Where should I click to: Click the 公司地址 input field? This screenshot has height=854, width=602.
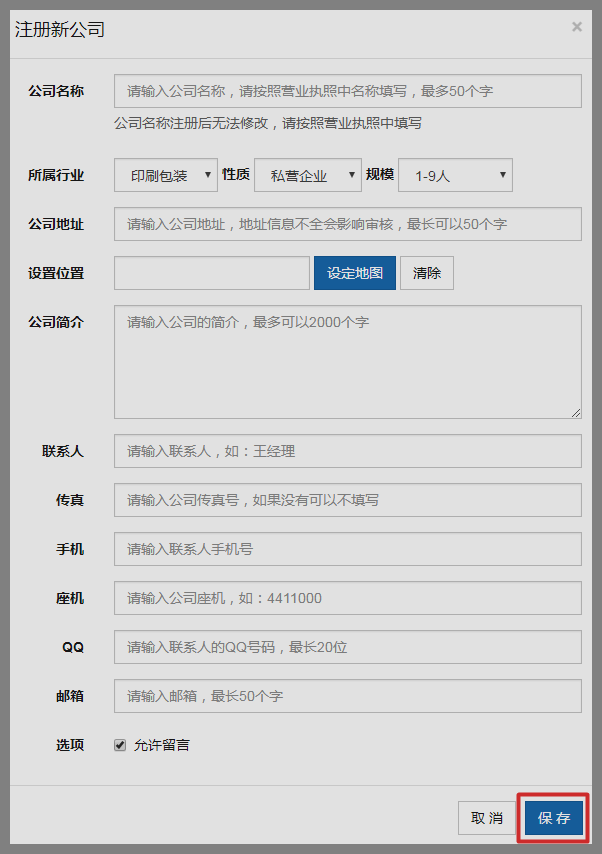pos(347,224)
